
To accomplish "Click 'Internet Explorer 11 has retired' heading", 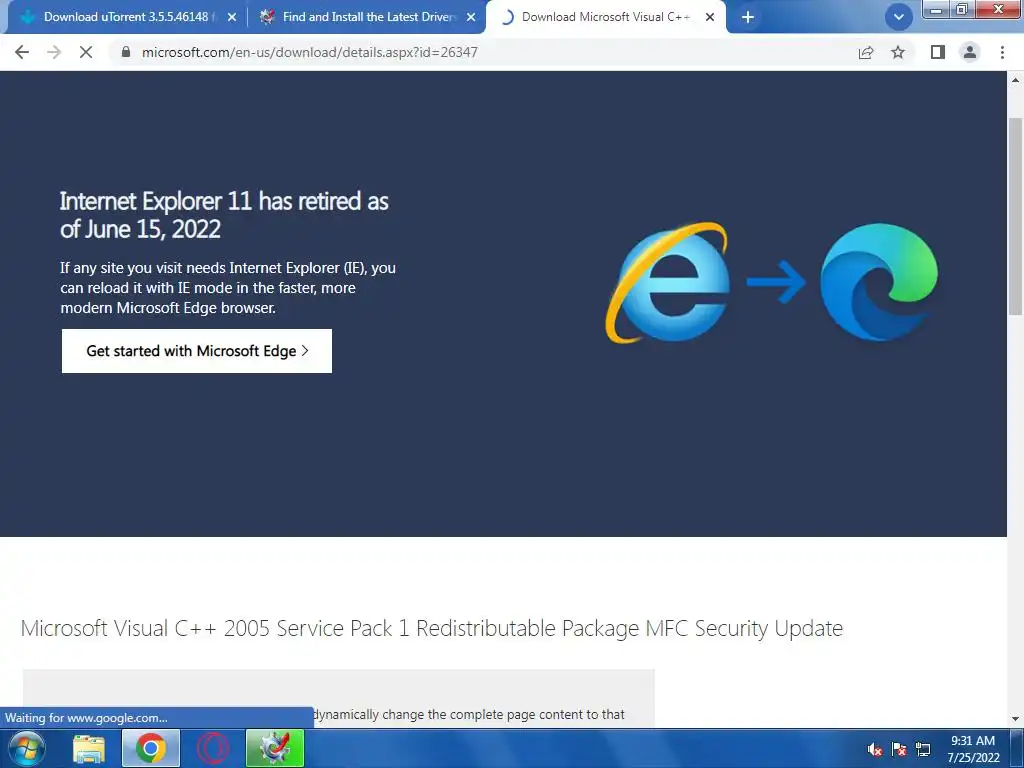I will (x=224, y=215).
